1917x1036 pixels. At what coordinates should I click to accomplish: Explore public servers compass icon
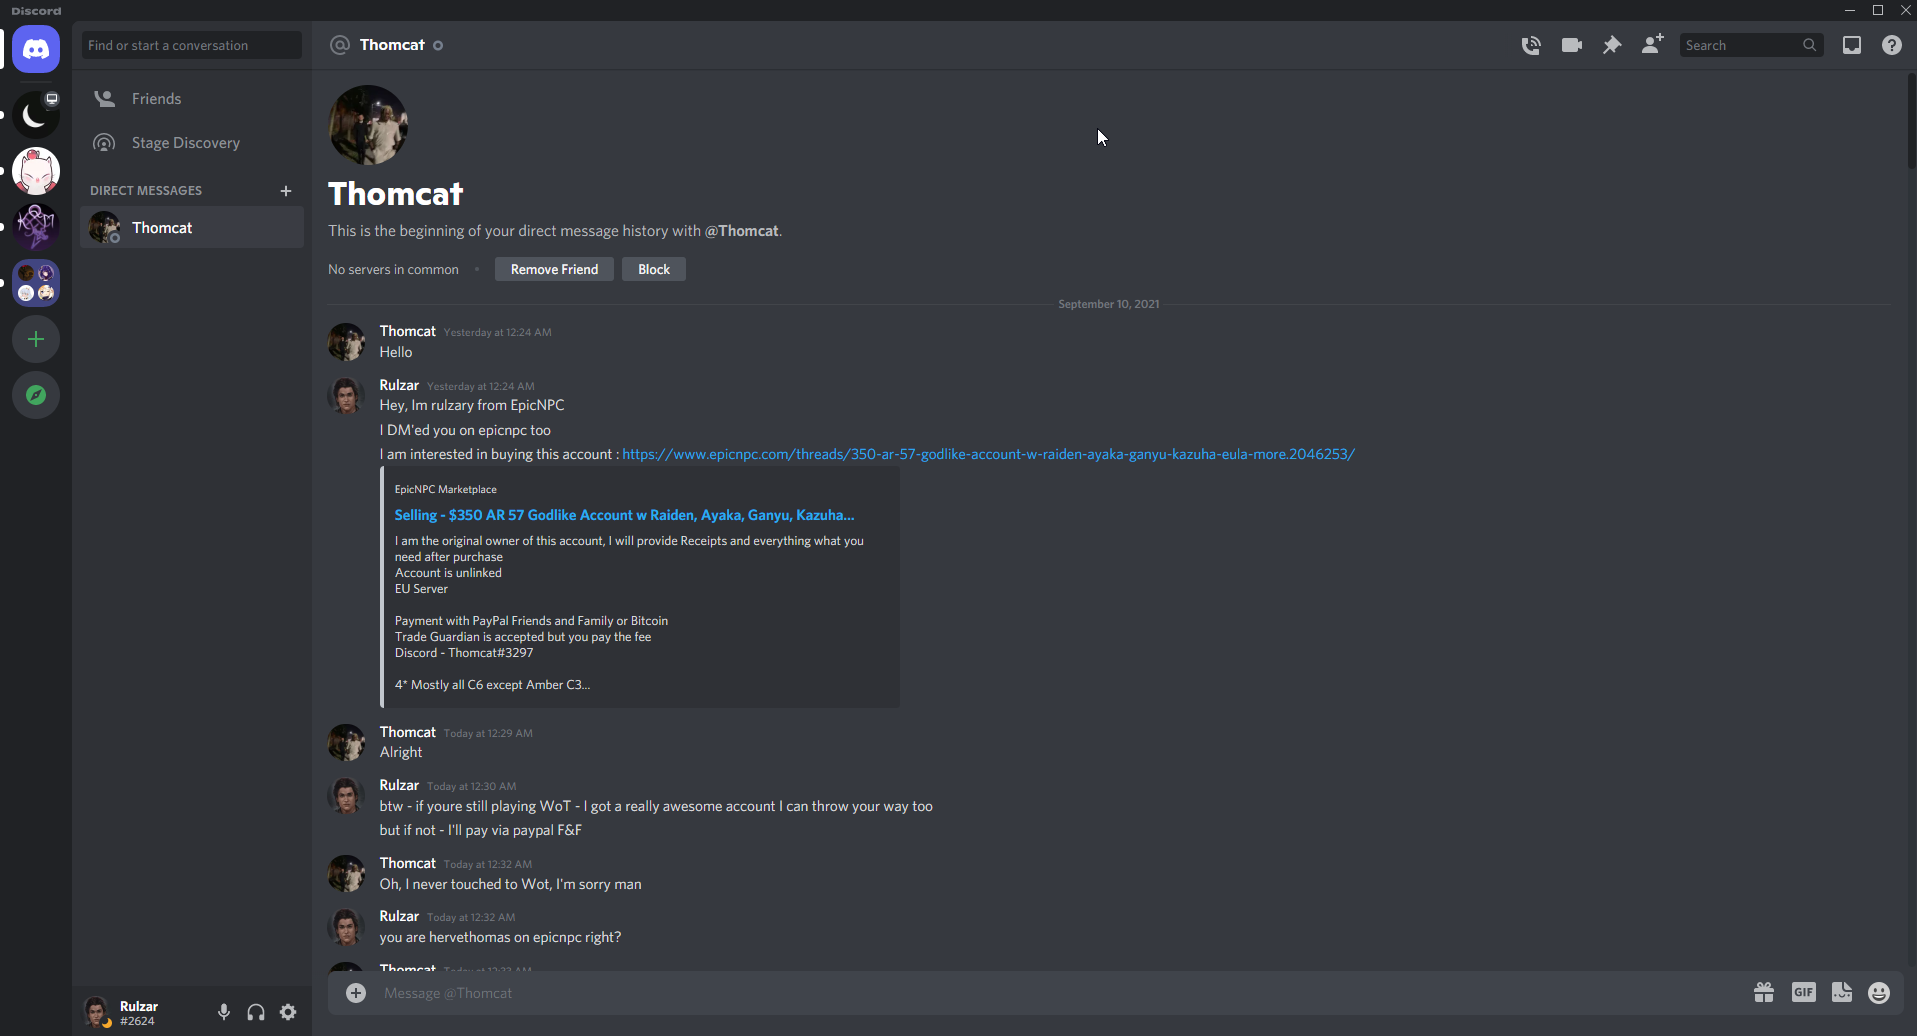(x=36, y=395)
